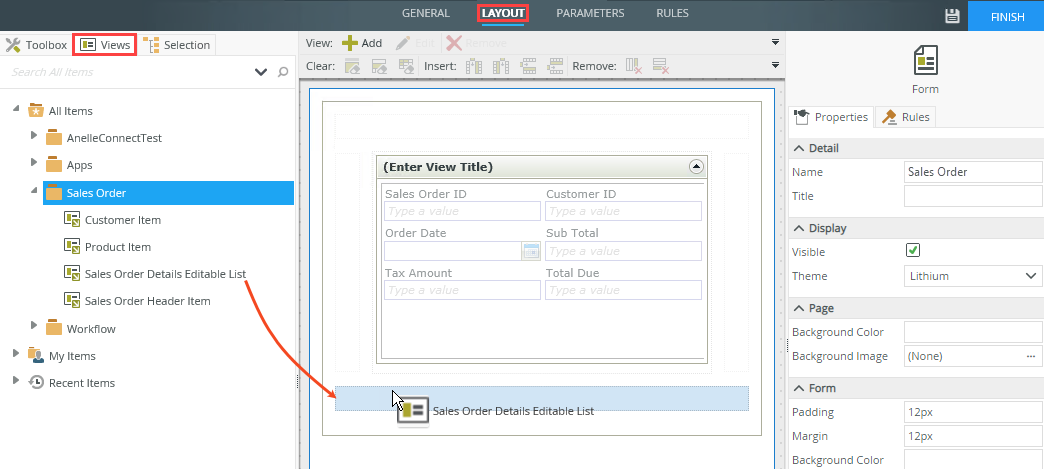The width and height of the screenshot is (1044, 469).
Task: Click the folder icon for AnelleConnectTest
Action: [54, 138]
